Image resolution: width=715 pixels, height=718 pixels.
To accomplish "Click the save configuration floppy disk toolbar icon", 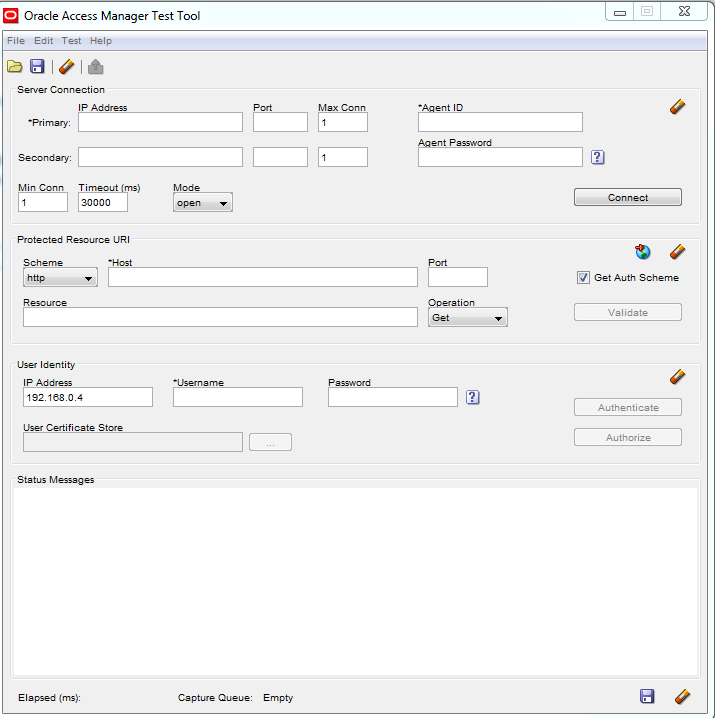I will point(37,66).
